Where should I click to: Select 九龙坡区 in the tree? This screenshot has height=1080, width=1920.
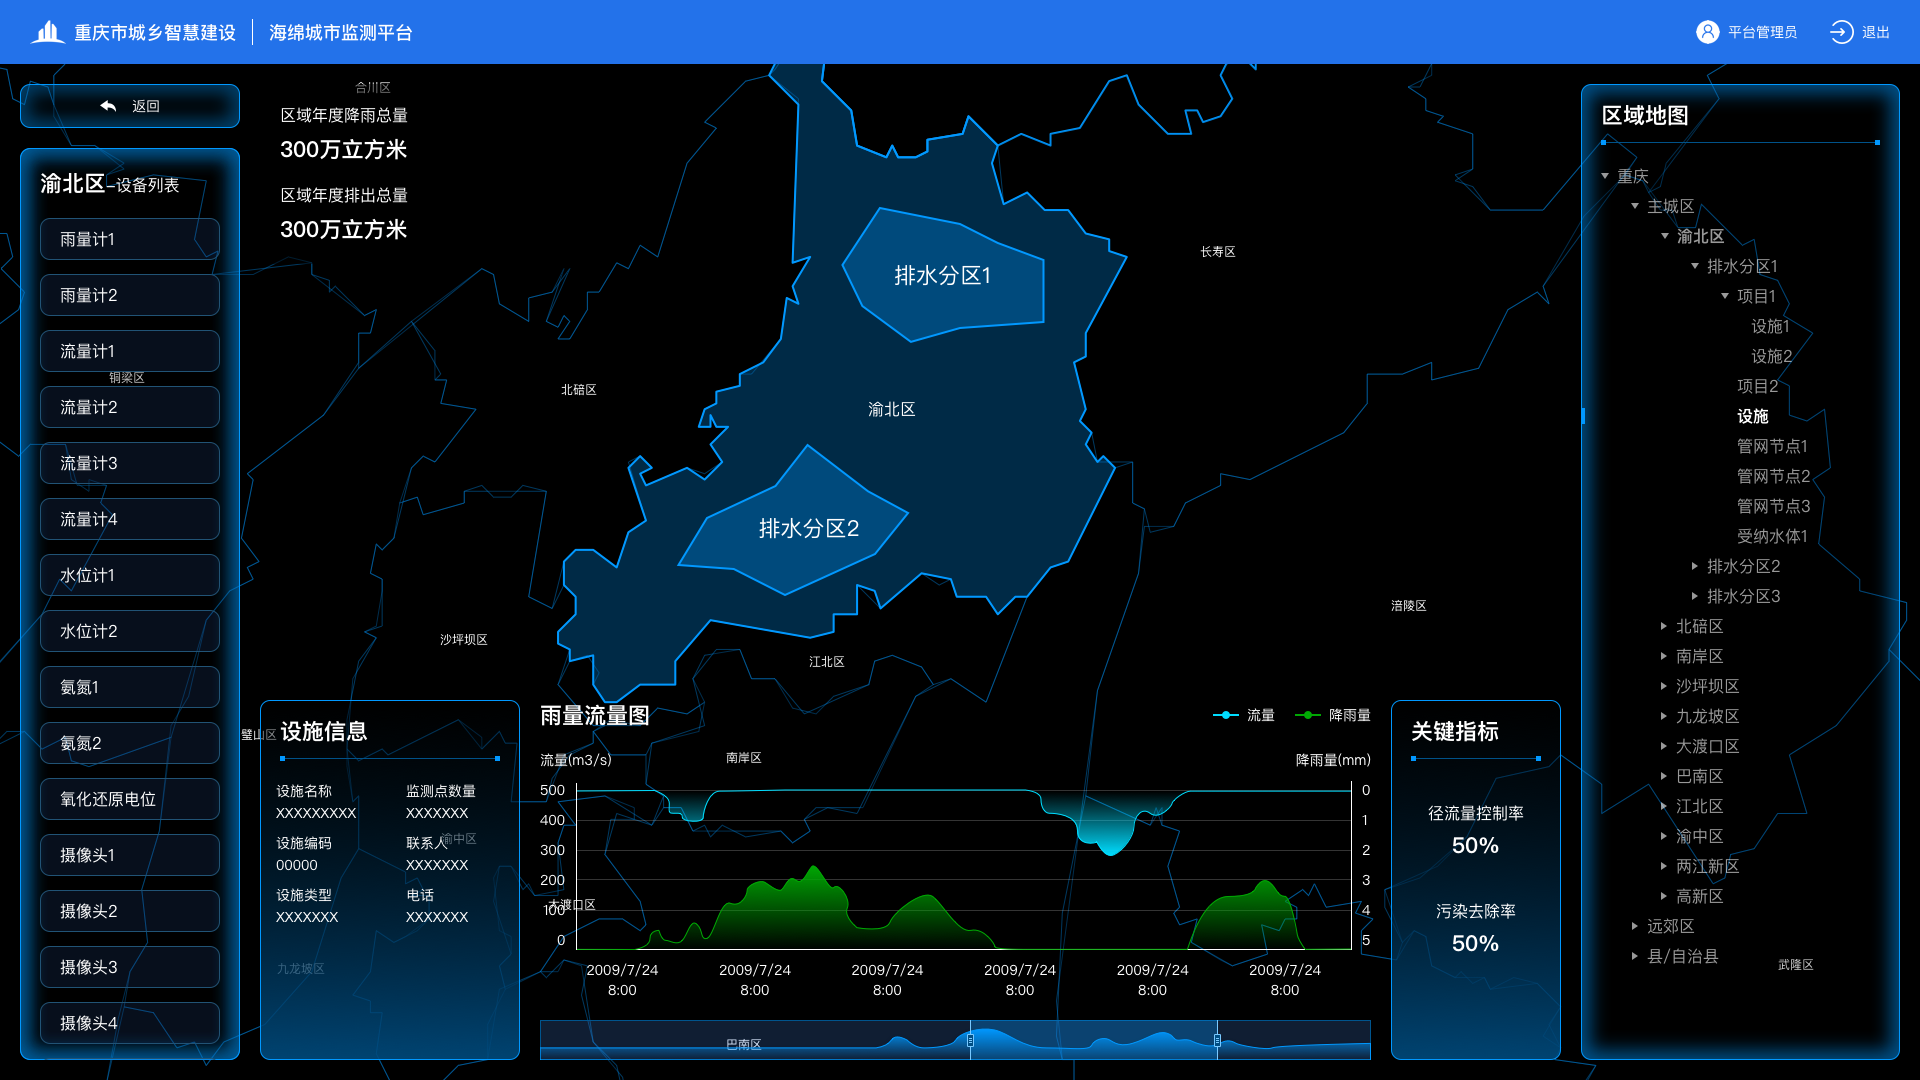coord(1708,716)
